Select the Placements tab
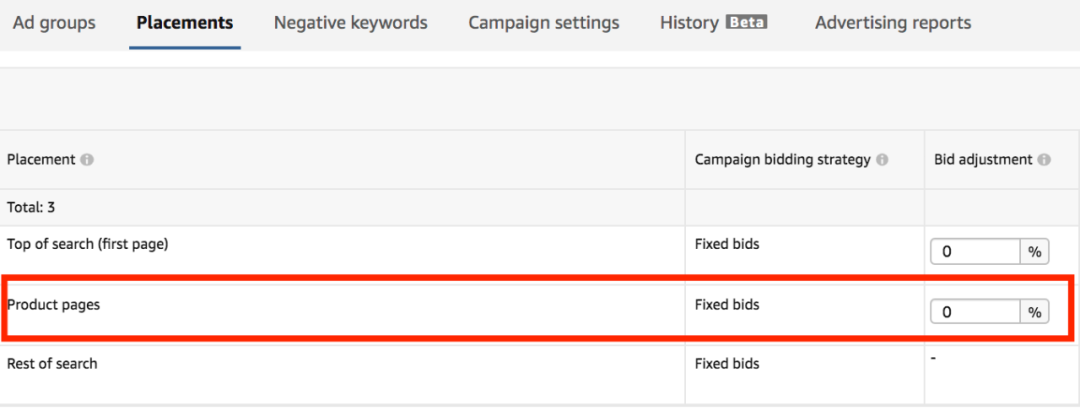Screen dimensions: 1080x411 pos(185,23)
